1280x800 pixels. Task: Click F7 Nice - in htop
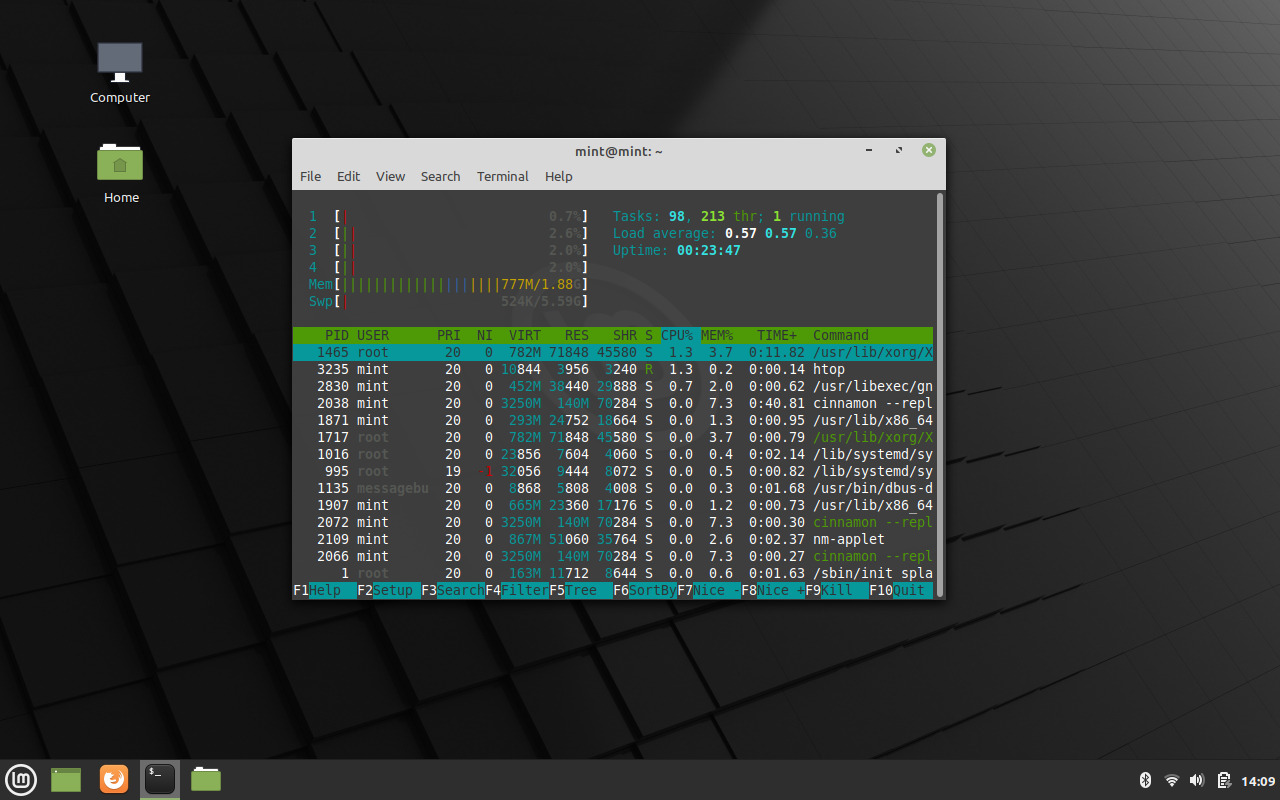pyautogui.click(x=709, y=590)
